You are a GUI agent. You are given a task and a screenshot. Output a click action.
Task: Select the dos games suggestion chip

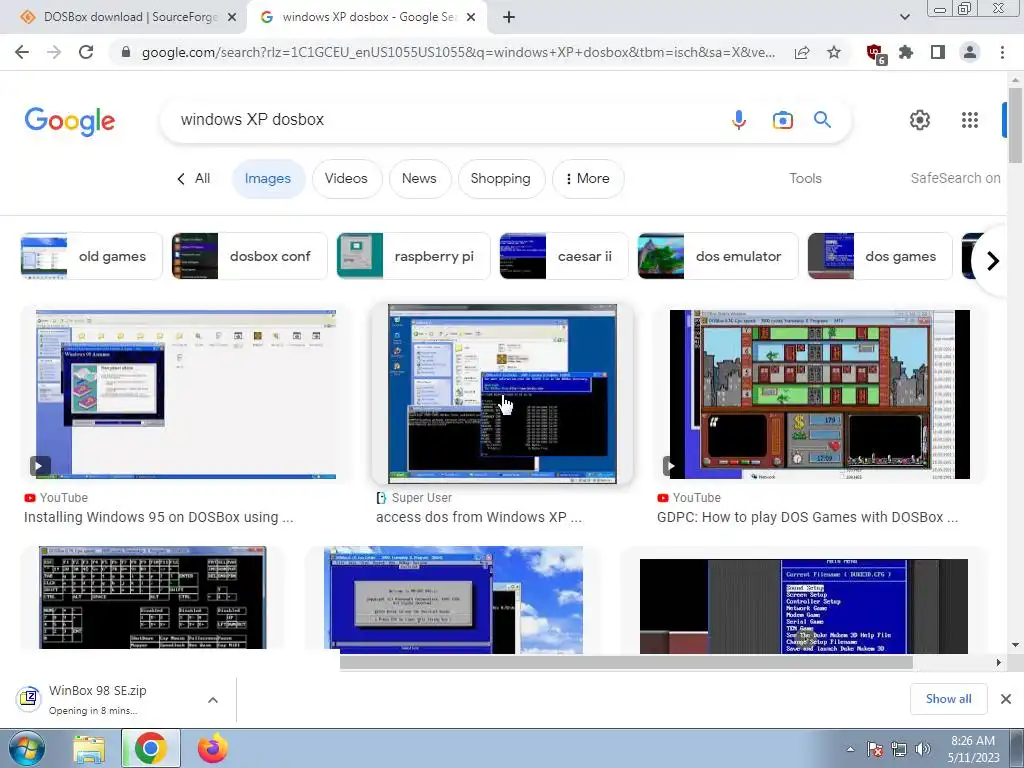(x=880, y=256)
